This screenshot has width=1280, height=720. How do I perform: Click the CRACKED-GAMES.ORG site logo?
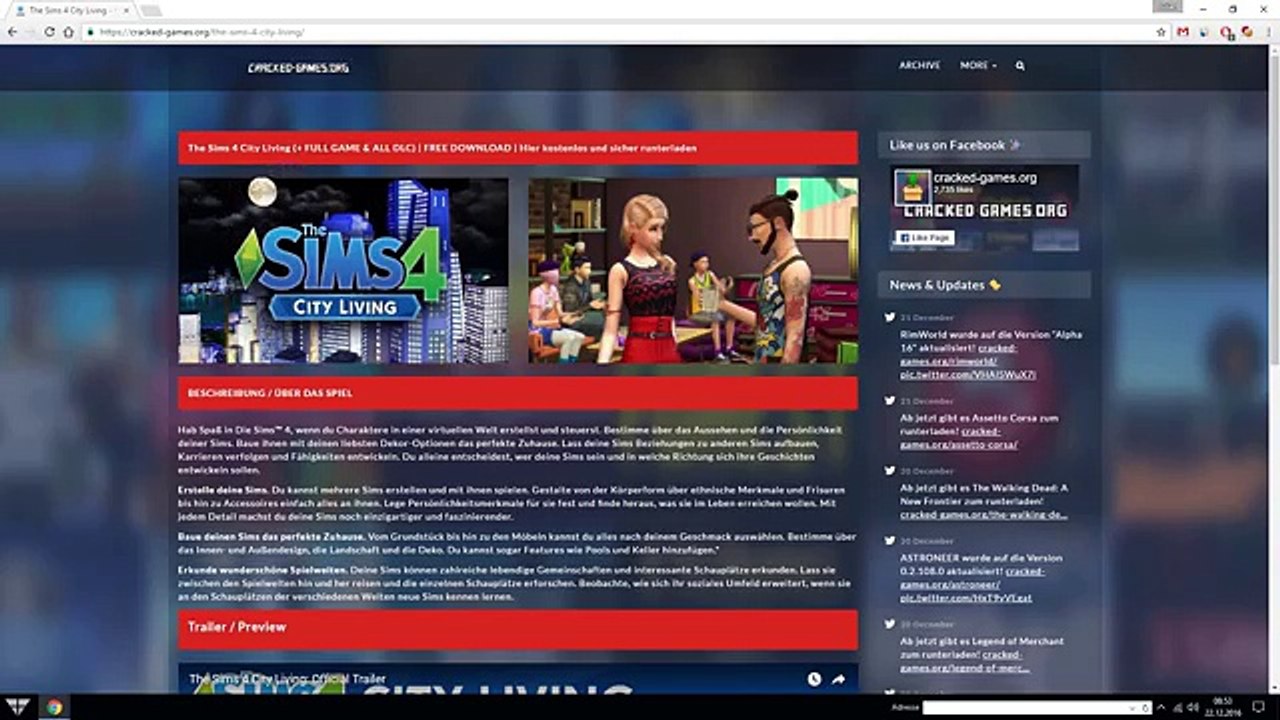tap(298, 68)
